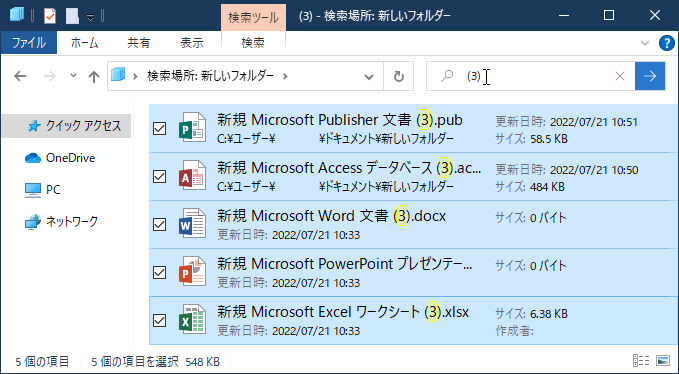Screen dimensions: 679x374
Task: Click the PC monitor icon
Action: coord(33,190)
